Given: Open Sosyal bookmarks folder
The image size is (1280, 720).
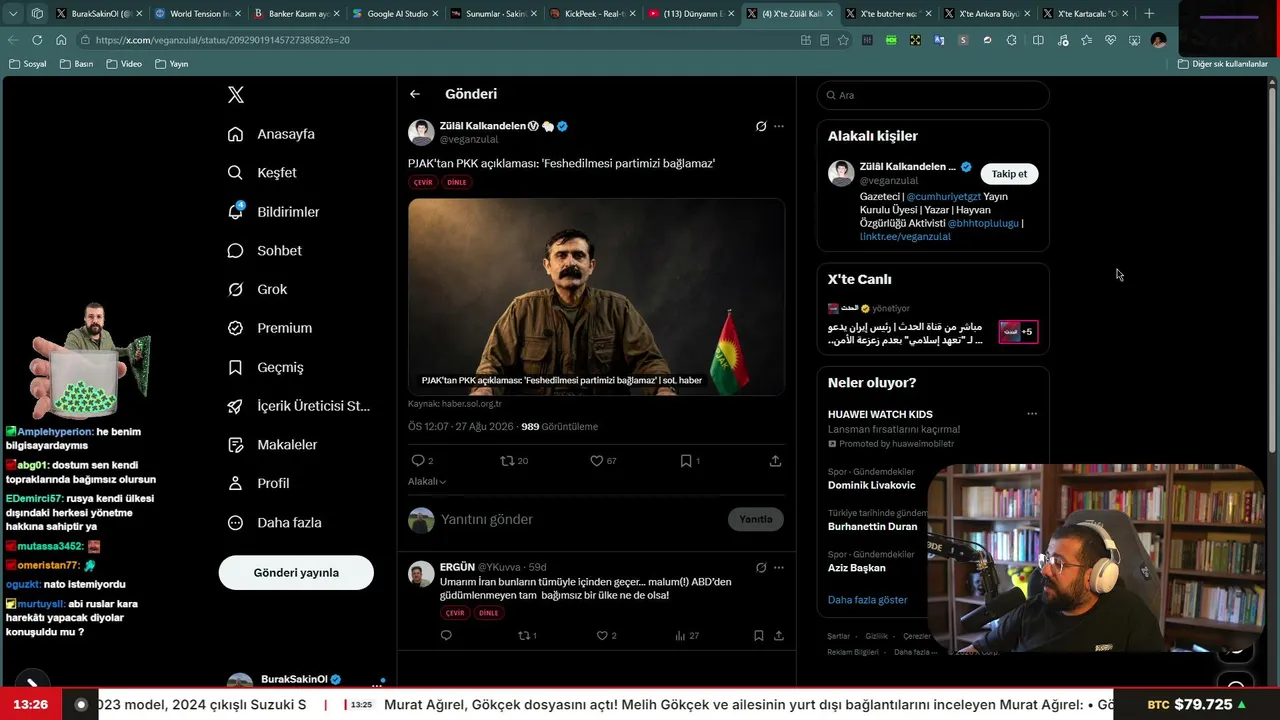Looking at the screenshot, I should pos(28,64).
